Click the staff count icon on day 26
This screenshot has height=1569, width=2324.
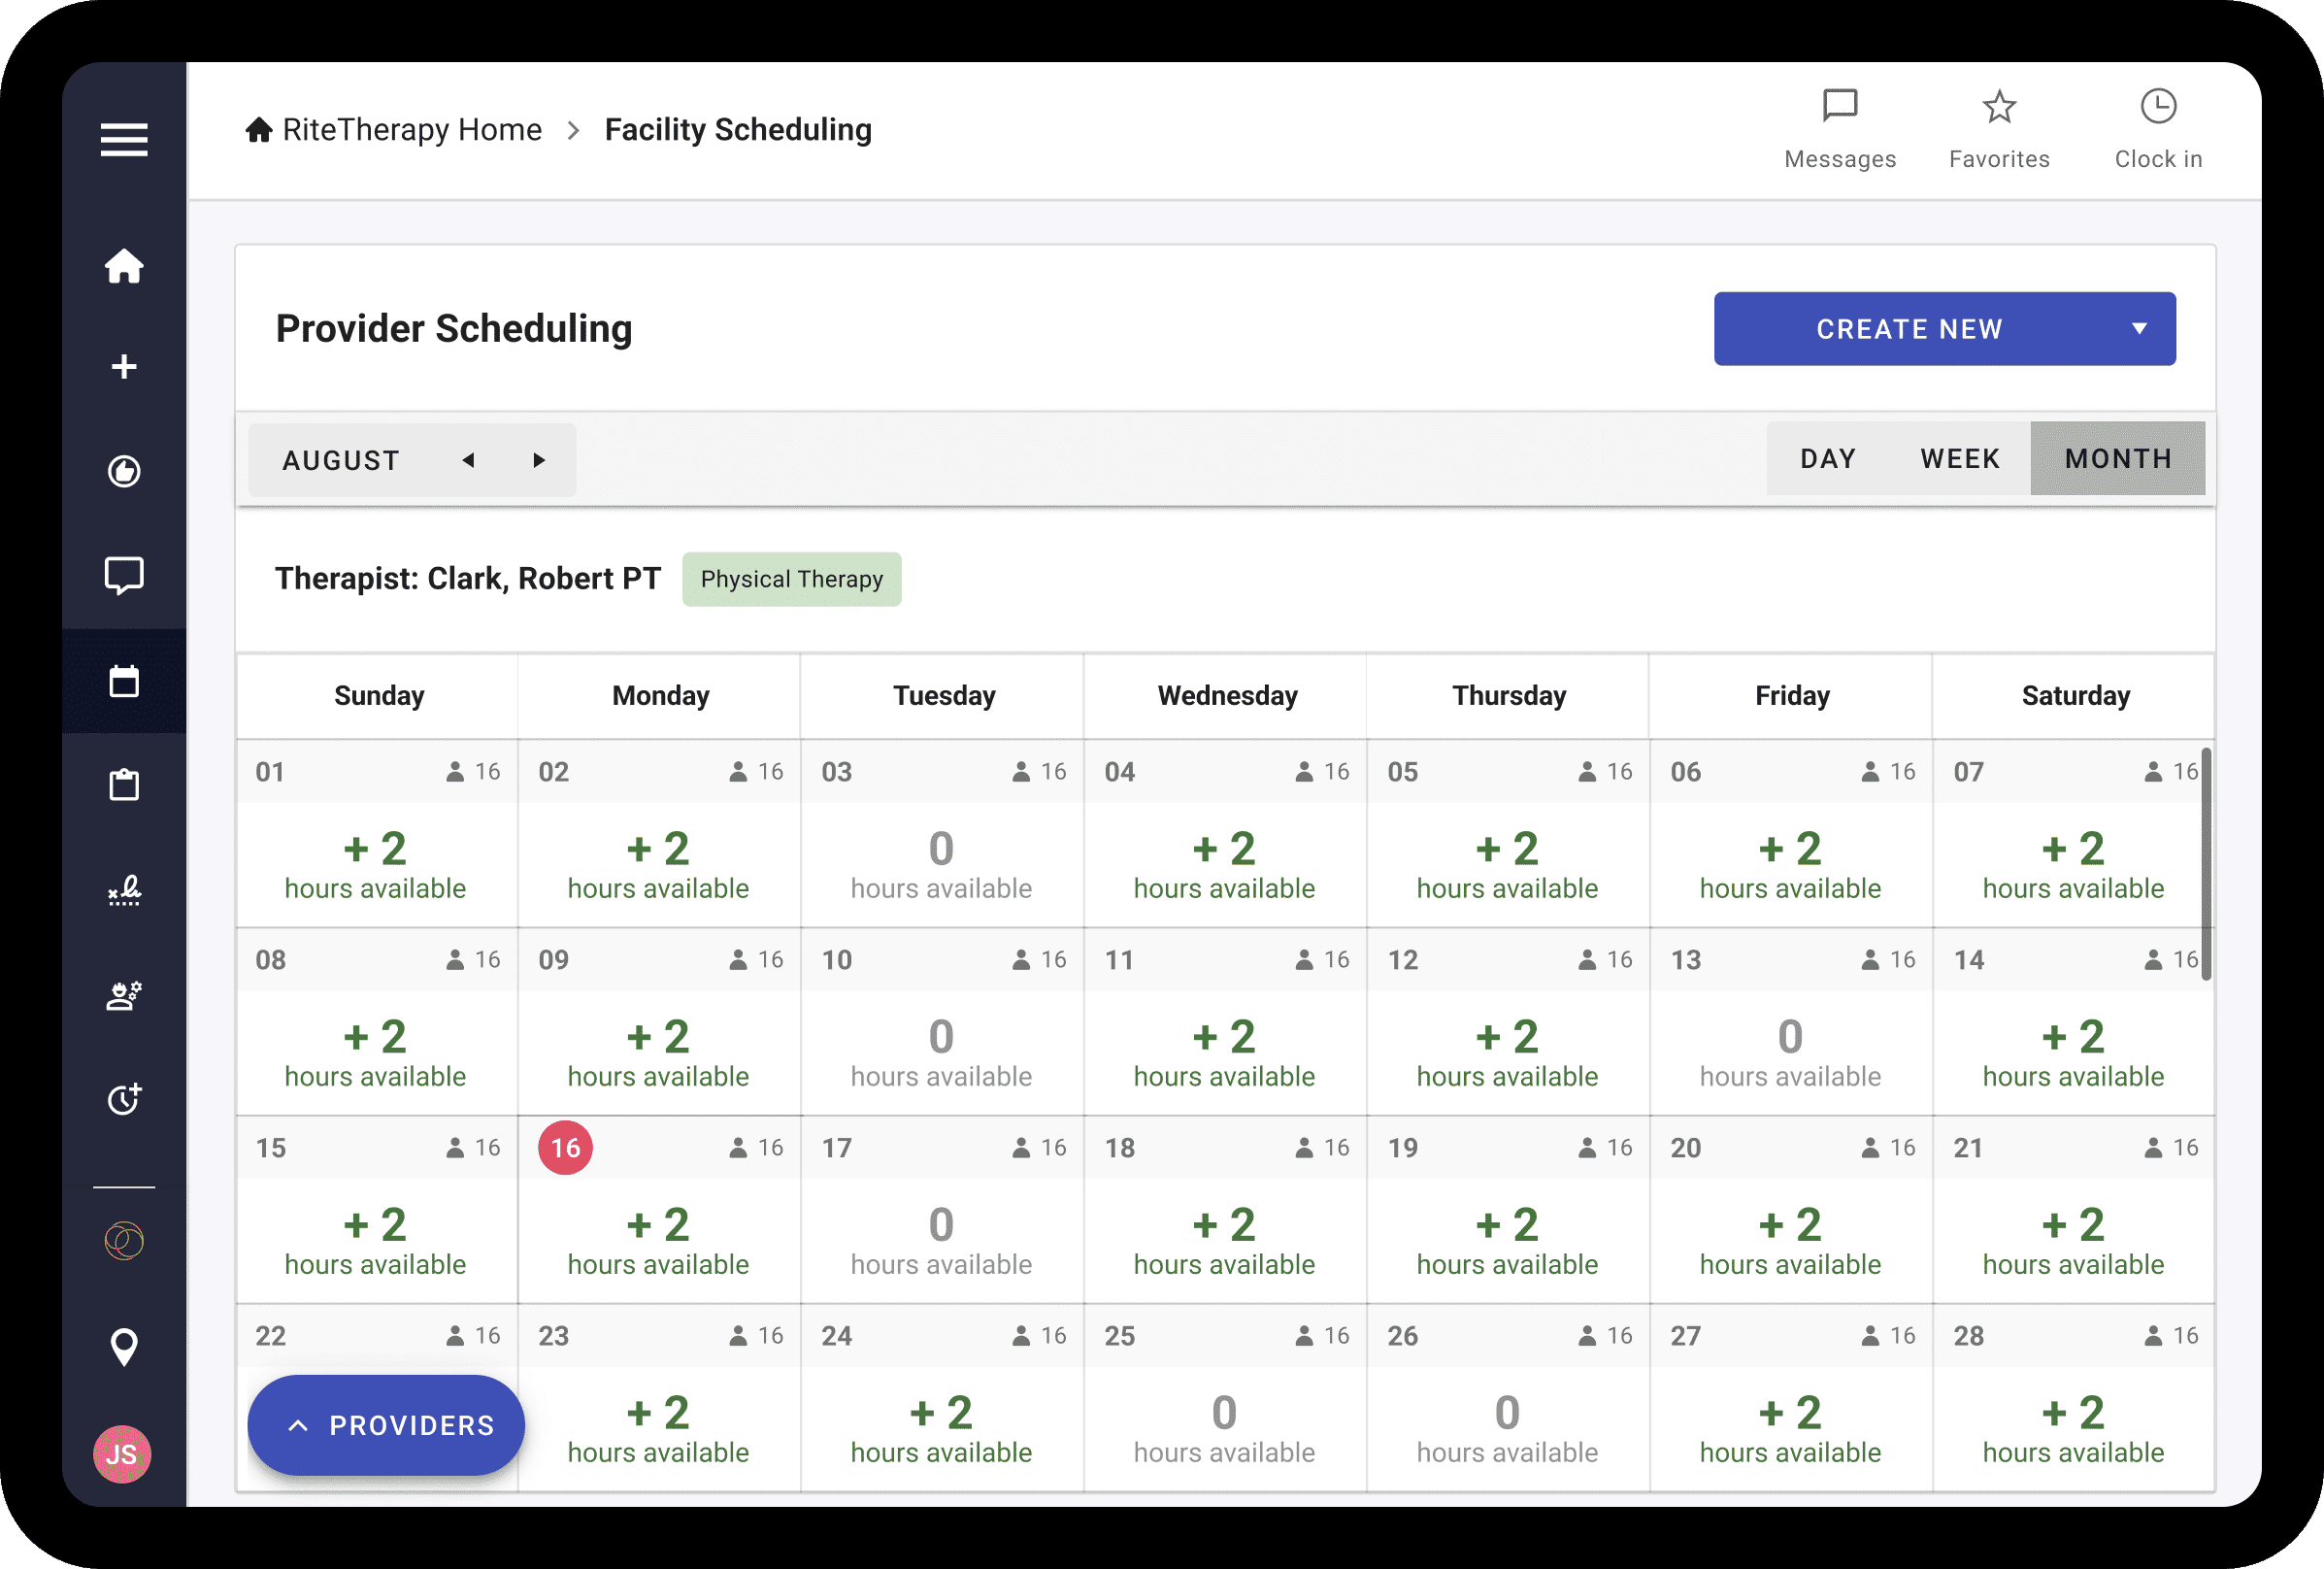1587,1335
